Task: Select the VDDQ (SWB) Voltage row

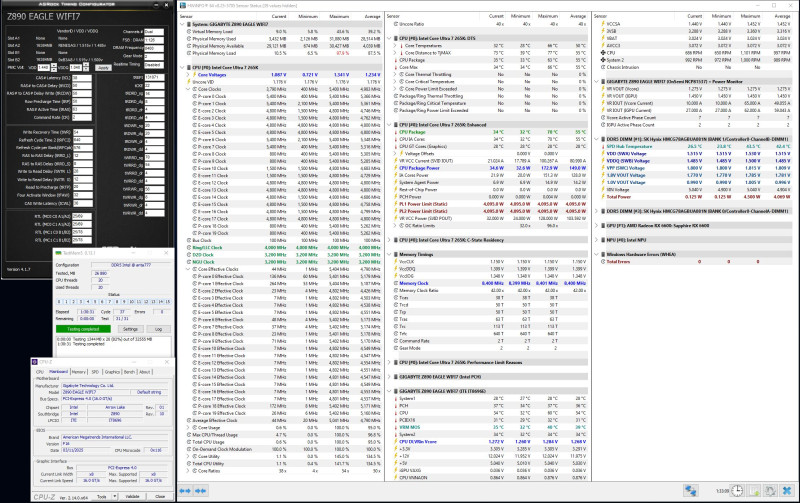Action: [694, 161]
